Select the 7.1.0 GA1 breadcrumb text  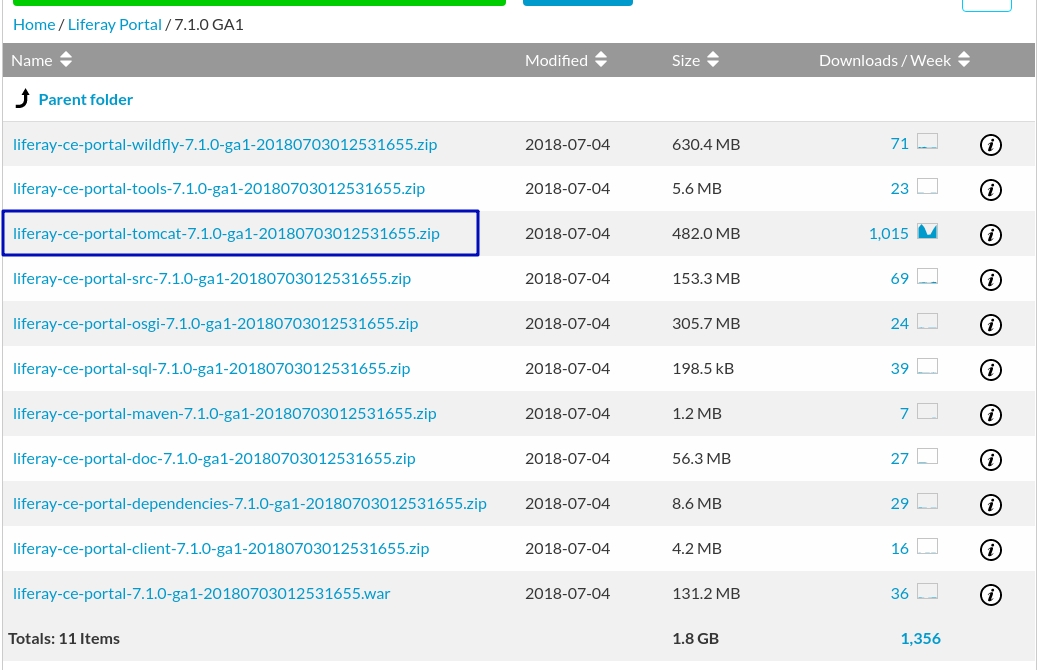click(x=209, y=25)
